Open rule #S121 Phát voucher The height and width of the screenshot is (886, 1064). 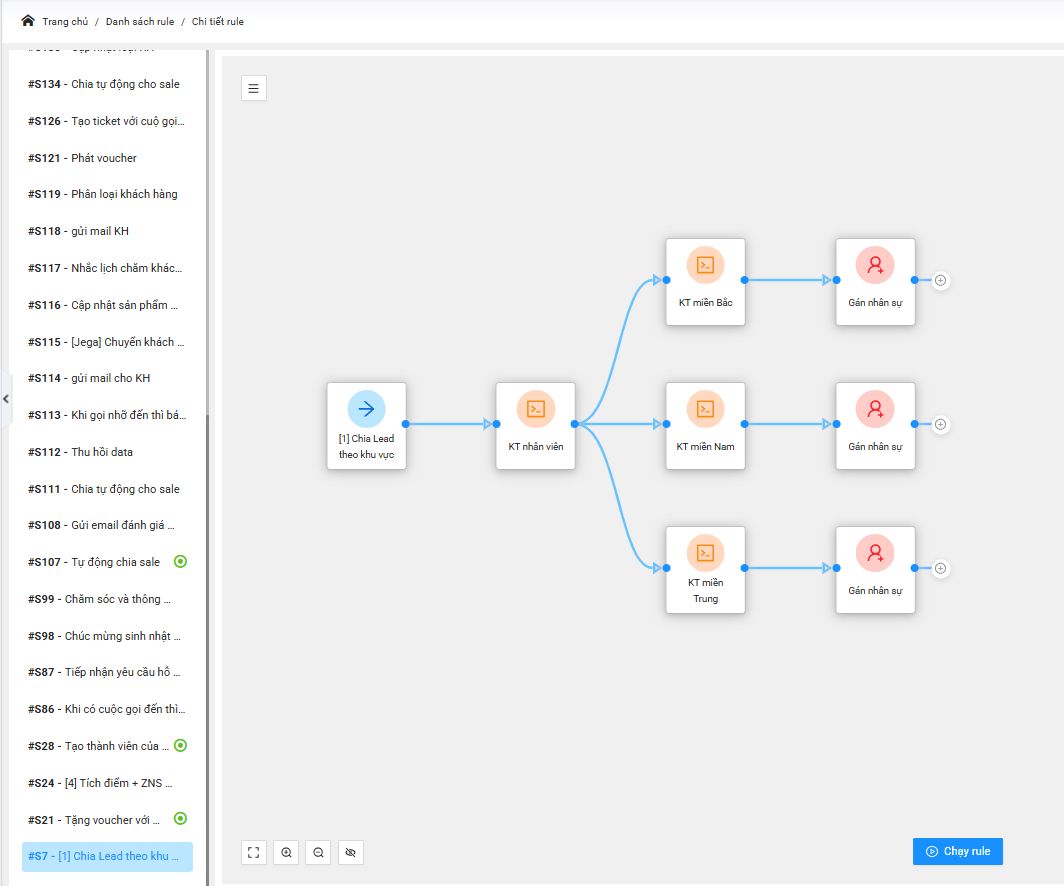pyautogui.click(x=83, y=158)
